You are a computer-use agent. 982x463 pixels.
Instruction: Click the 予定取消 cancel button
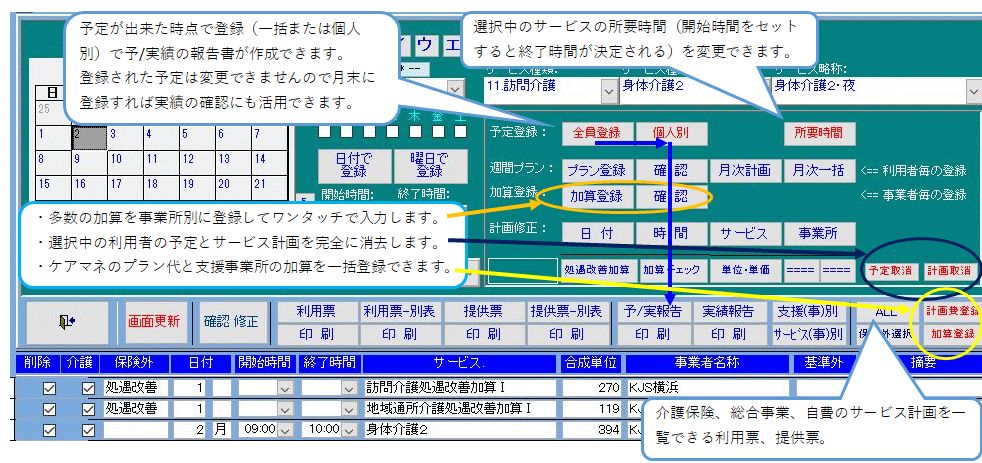(x=890, y=271)
